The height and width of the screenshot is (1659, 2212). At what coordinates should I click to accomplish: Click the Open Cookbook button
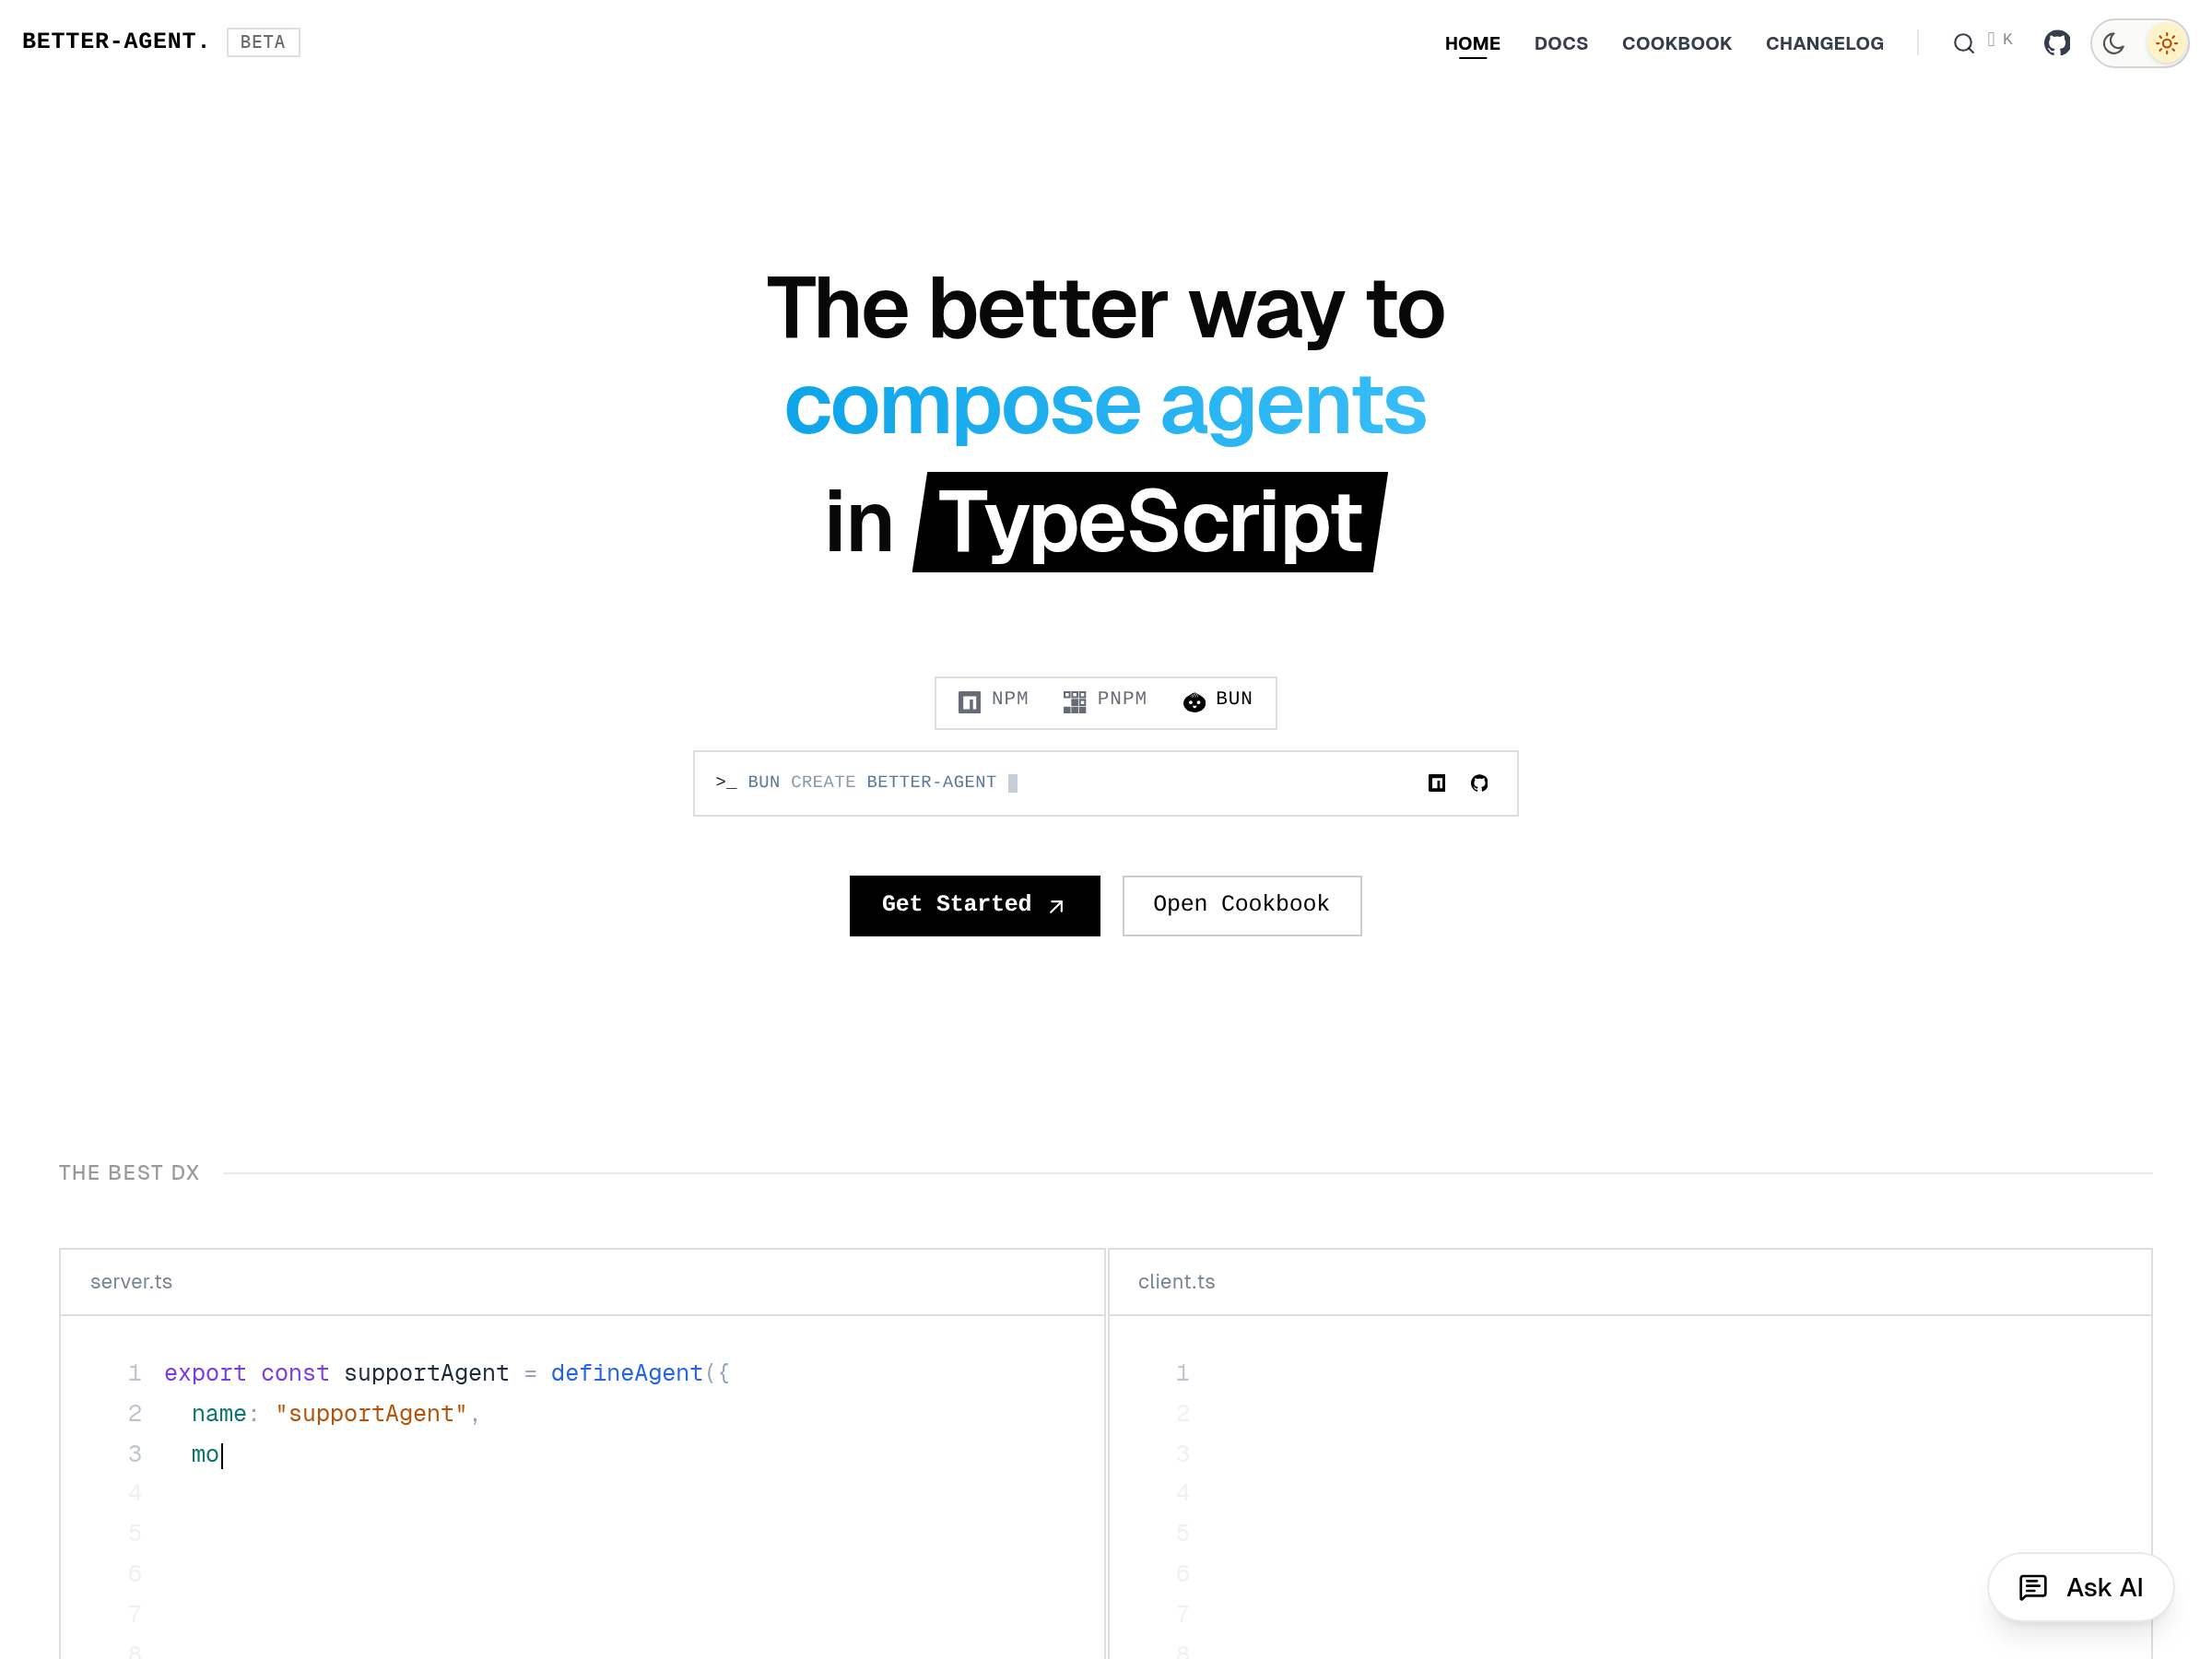point(1240,905)
